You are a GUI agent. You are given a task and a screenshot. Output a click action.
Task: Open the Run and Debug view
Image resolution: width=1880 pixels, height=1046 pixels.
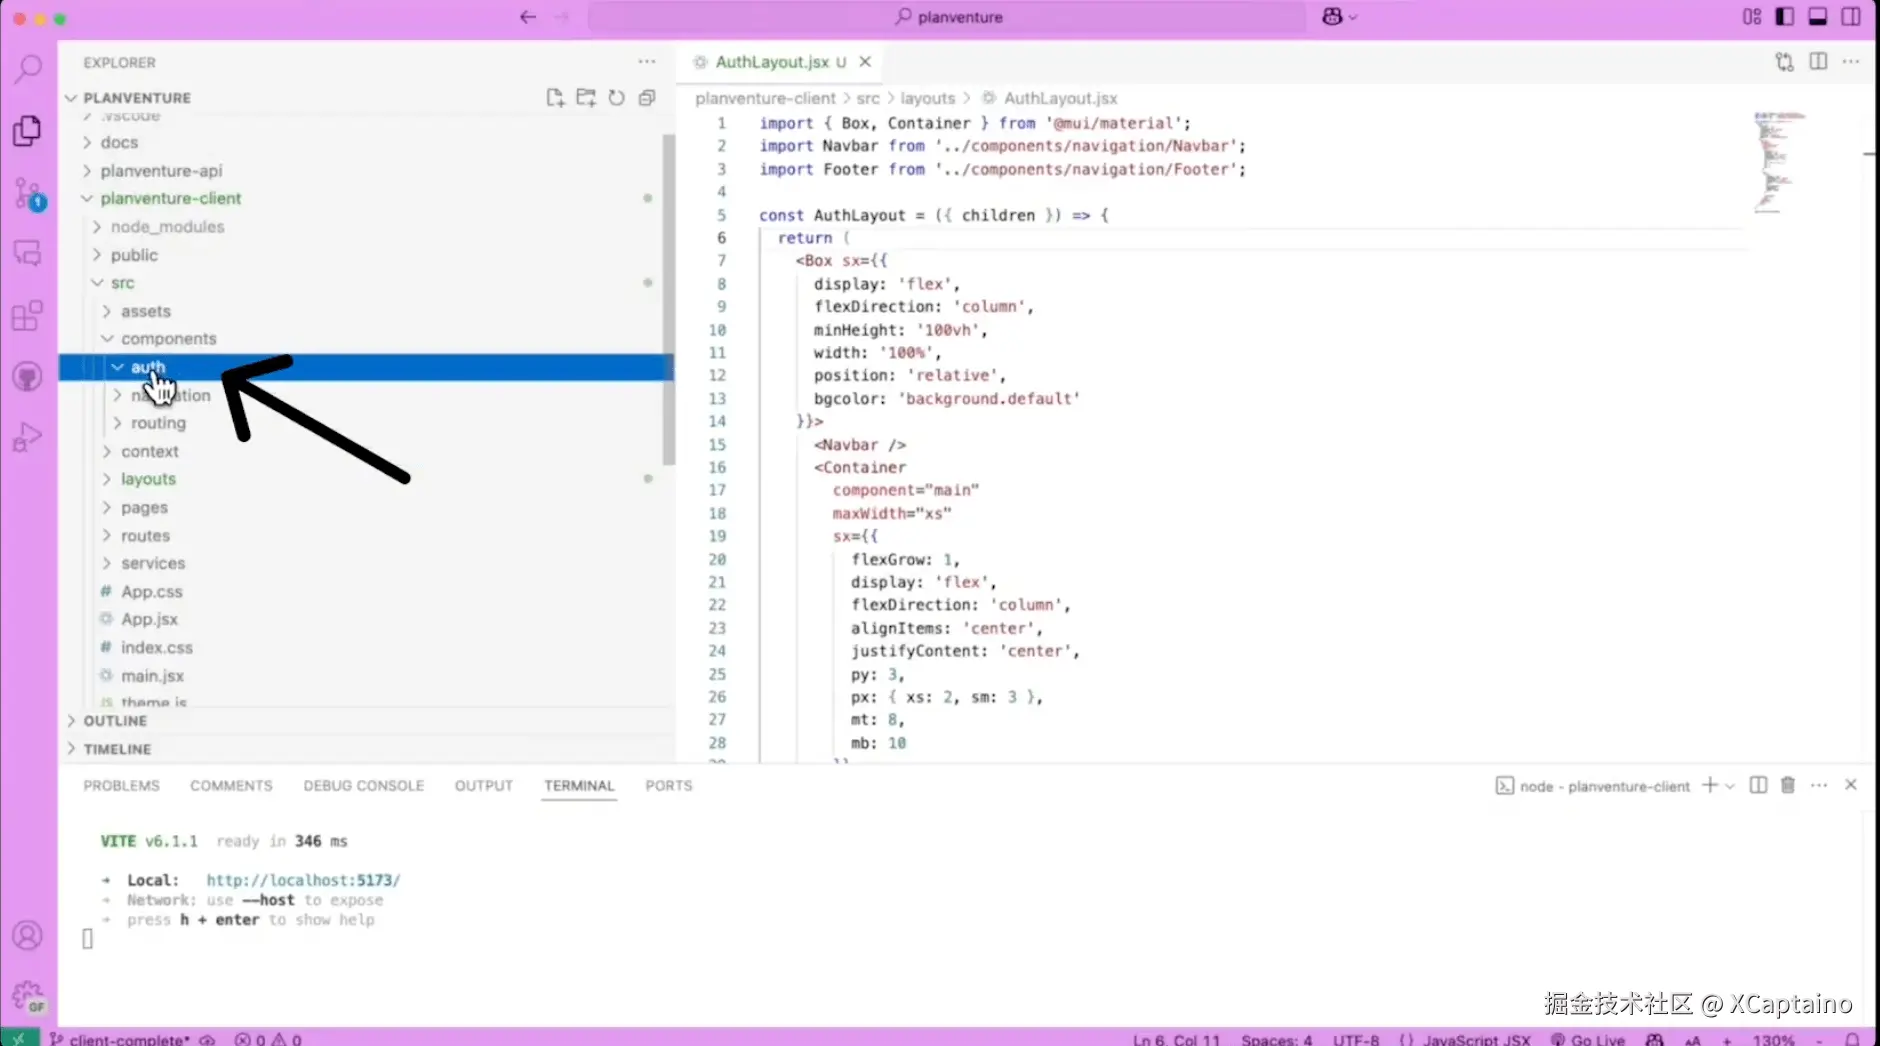[x=27, y=436]
